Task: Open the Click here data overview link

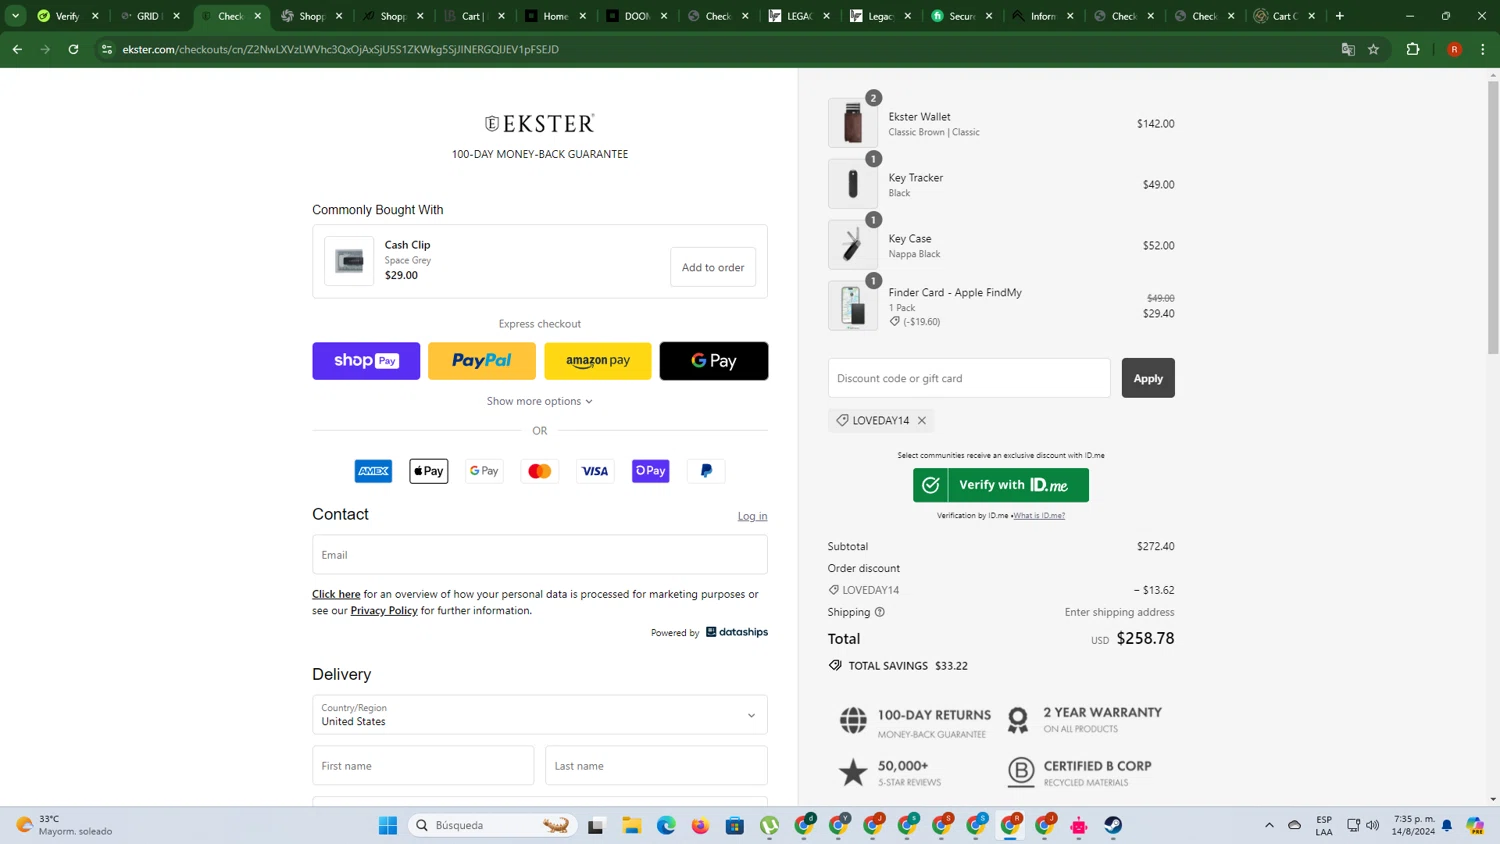Action: click(336, 594)
